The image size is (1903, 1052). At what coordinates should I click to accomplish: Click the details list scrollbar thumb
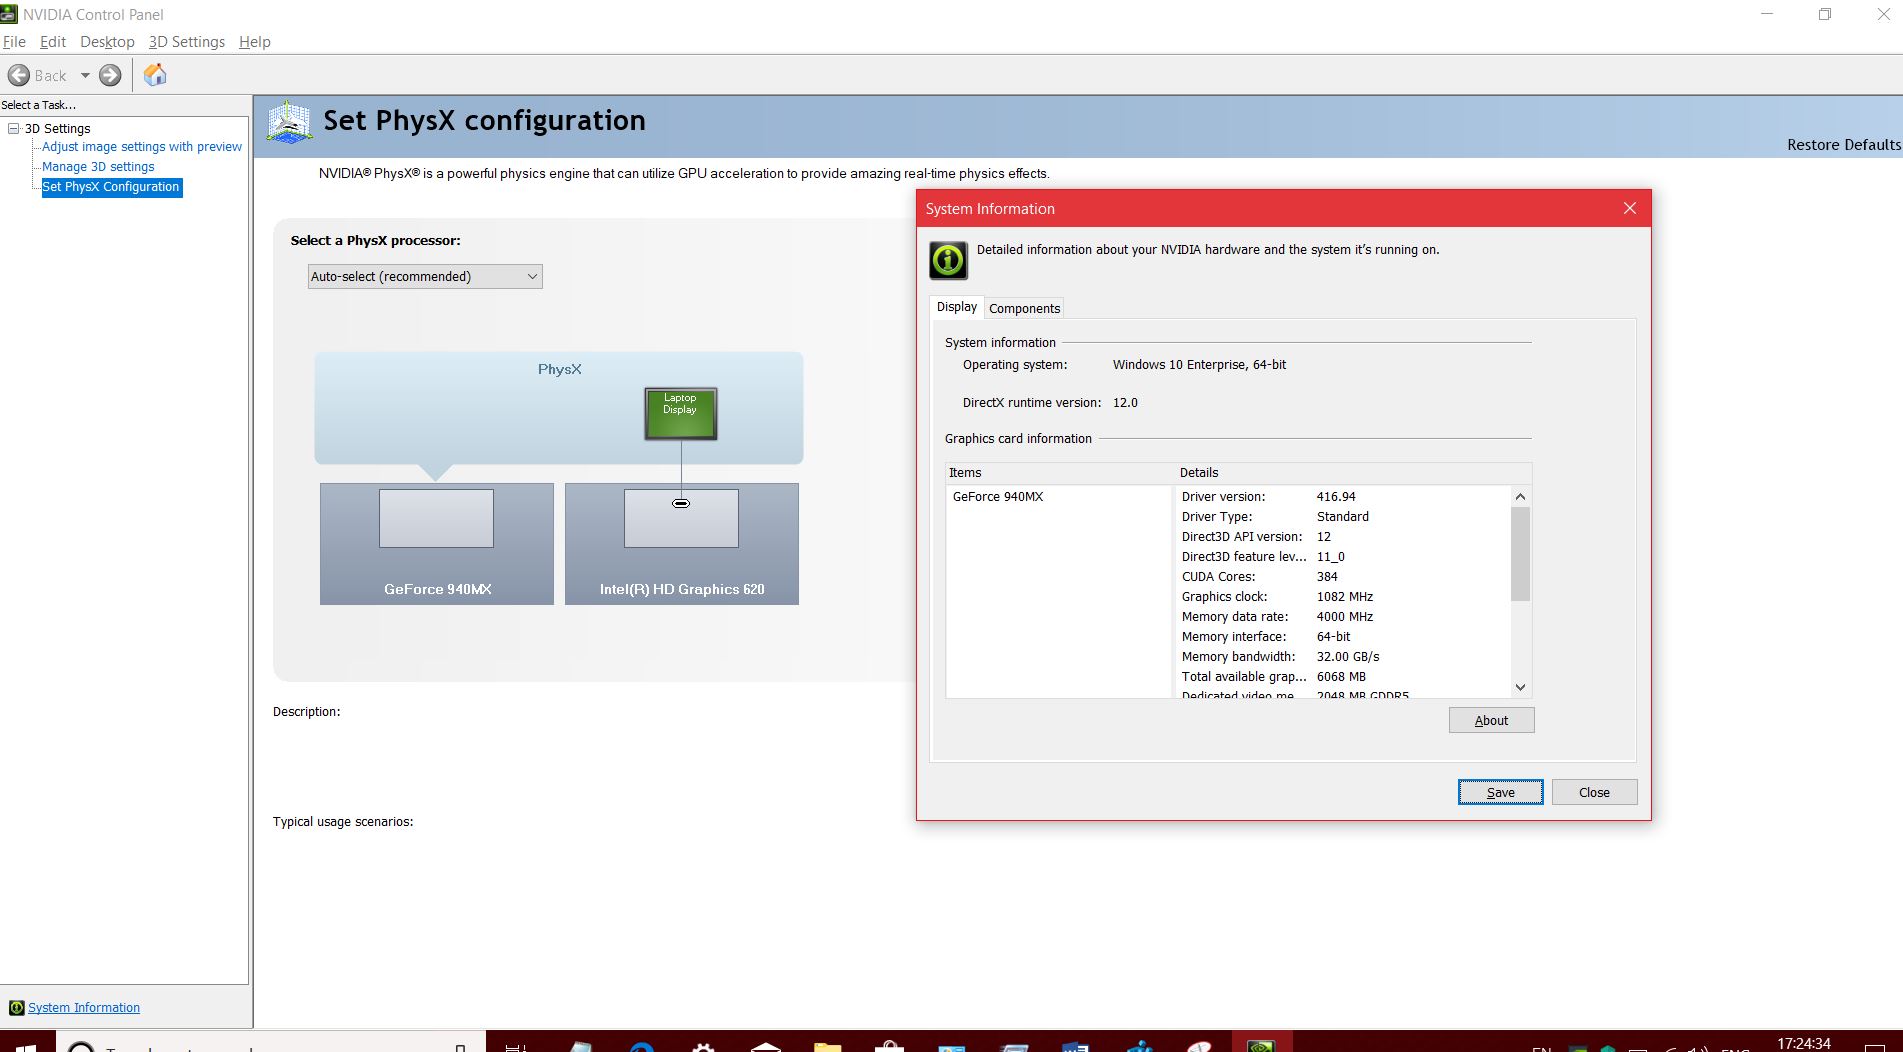click(1520, 554)
